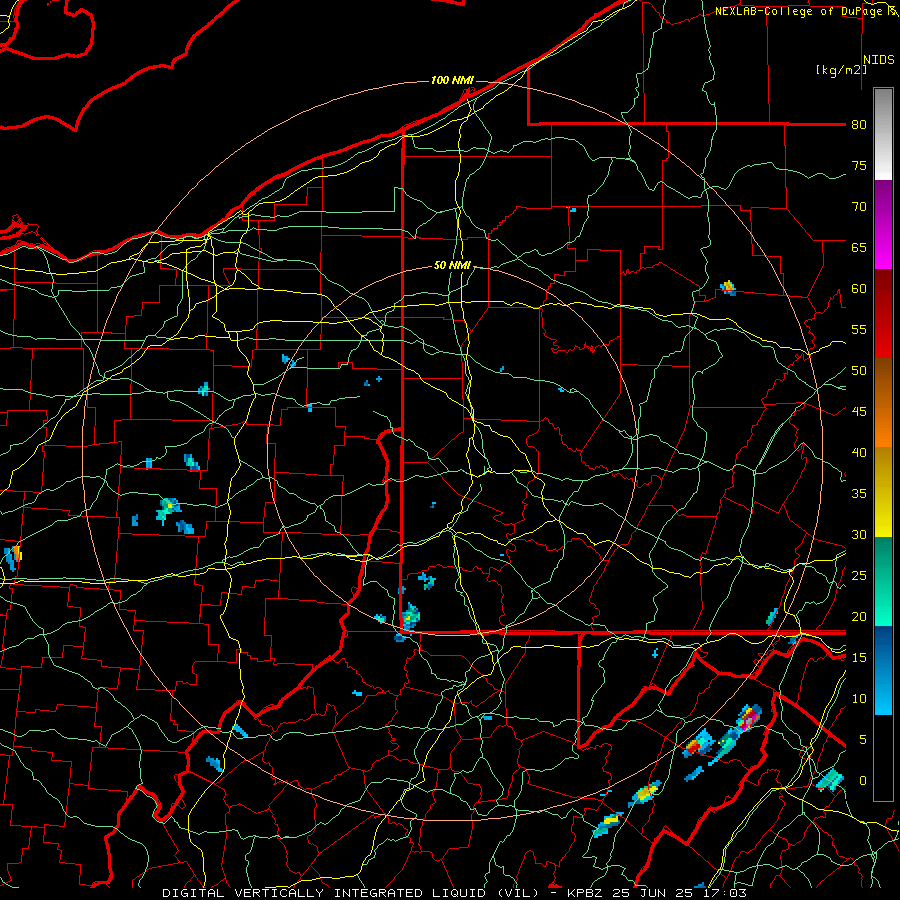Choose the 5 color bar label

point(862,740)
